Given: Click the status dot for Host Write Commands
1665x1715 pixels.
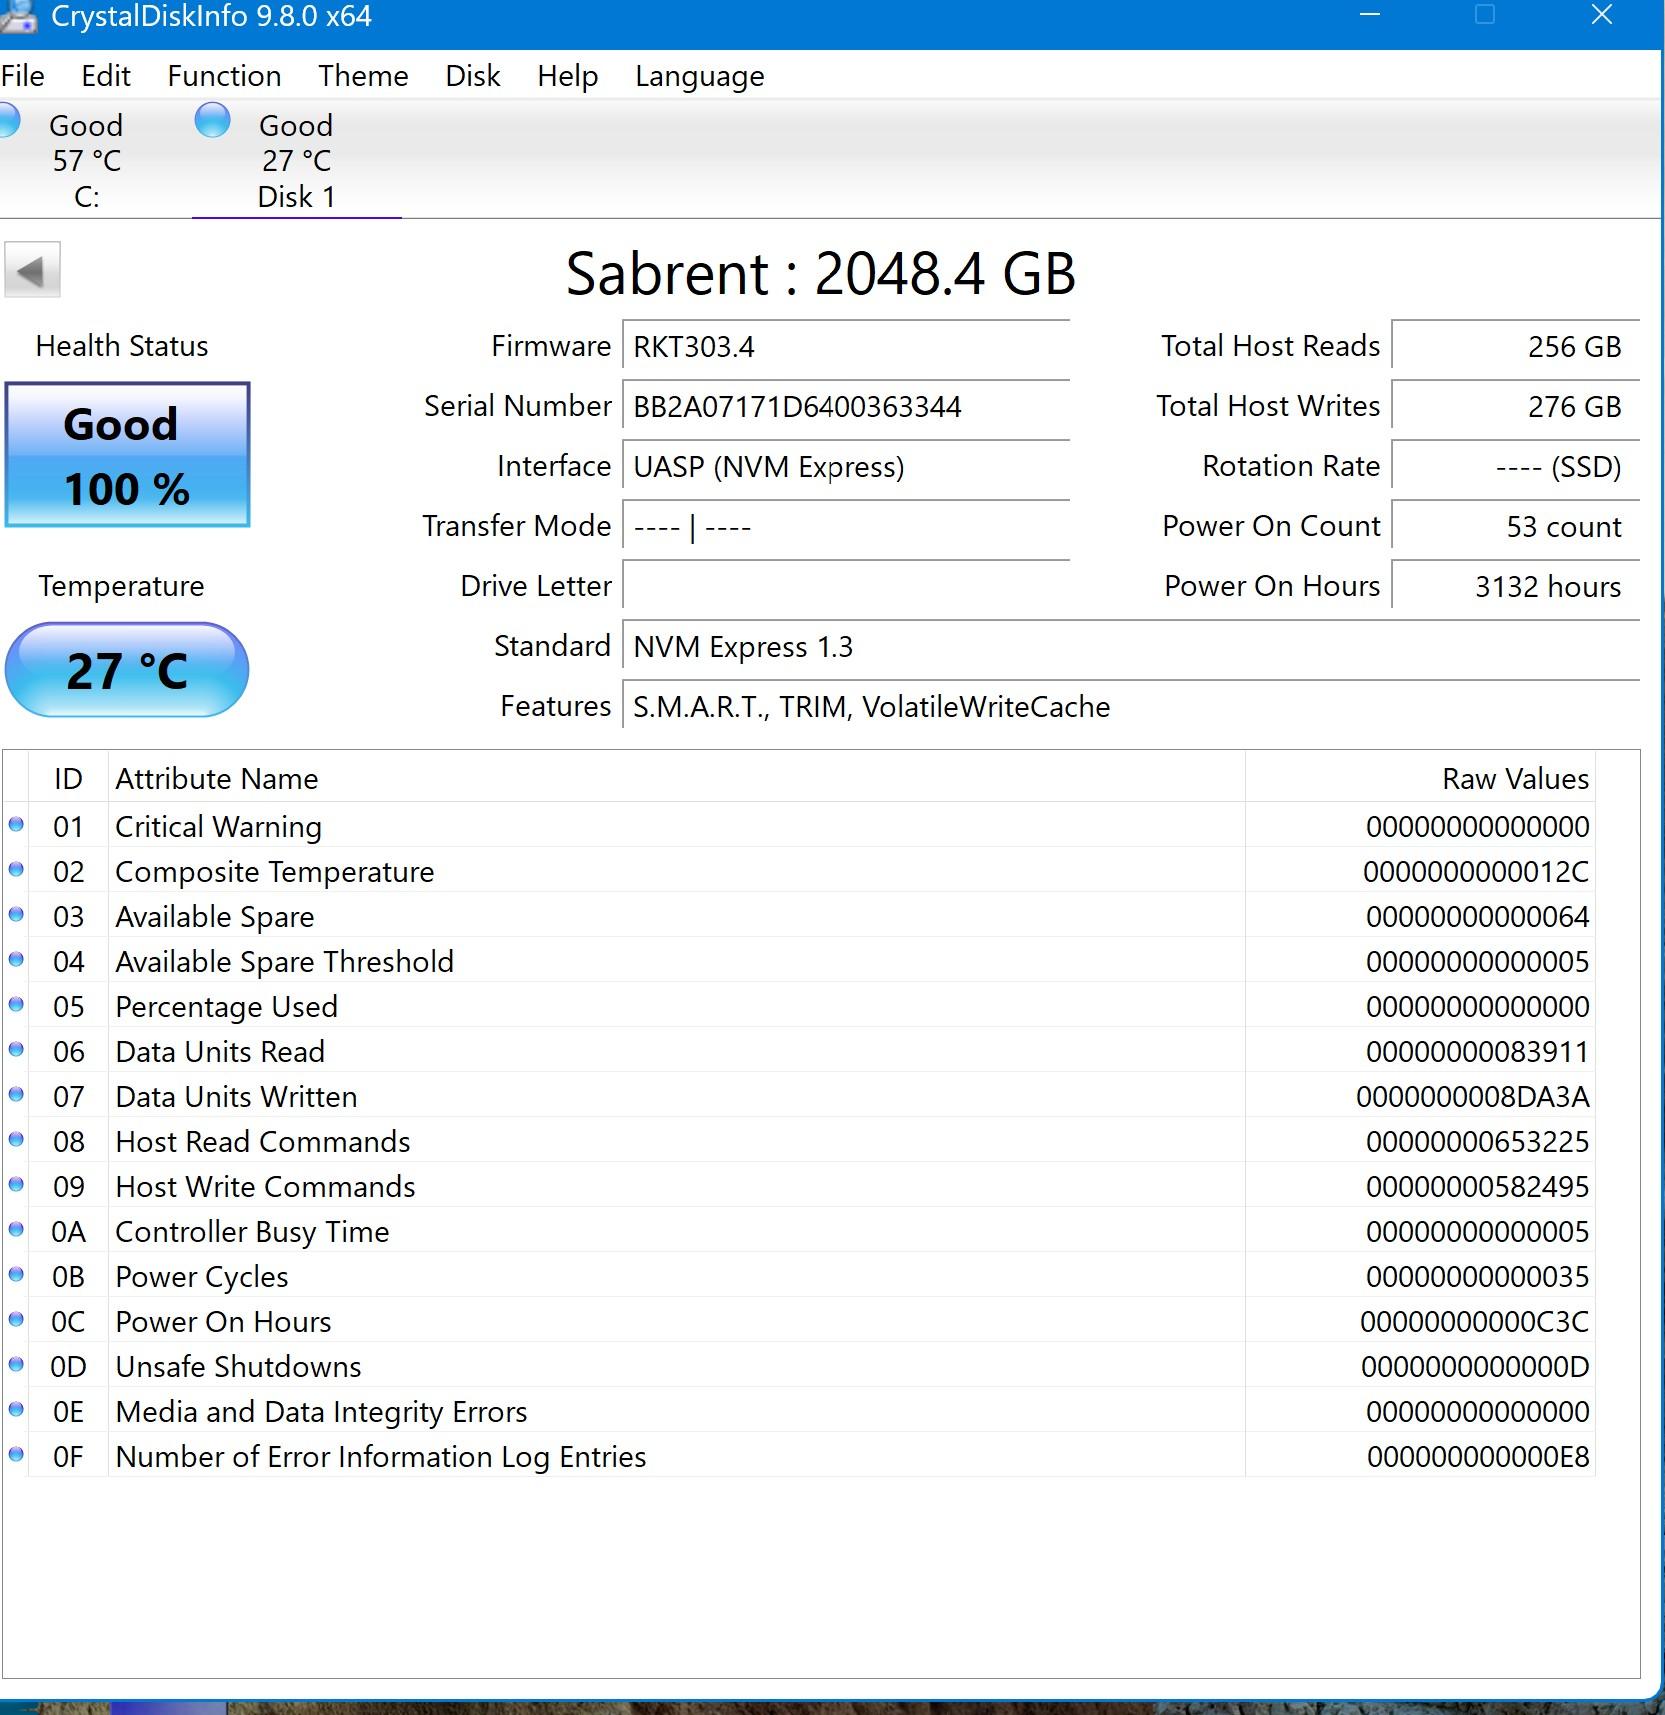Looking at the screenshot, I should pos(16,1185).
